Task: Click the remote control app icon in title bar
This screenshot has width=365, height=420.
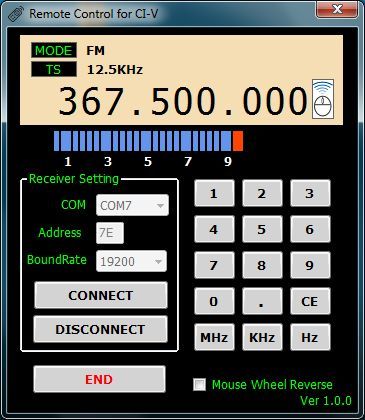Action: point(15,14)
